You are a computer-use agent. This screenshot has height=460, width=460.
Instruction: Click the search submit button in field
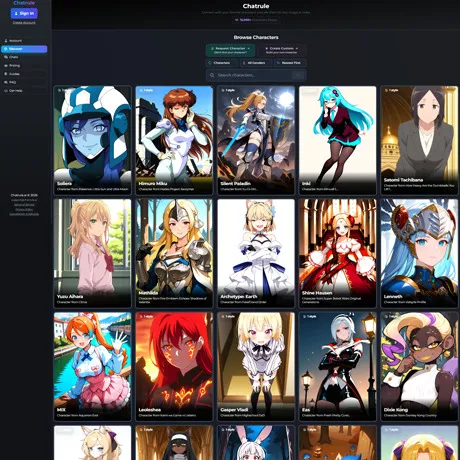298,75
